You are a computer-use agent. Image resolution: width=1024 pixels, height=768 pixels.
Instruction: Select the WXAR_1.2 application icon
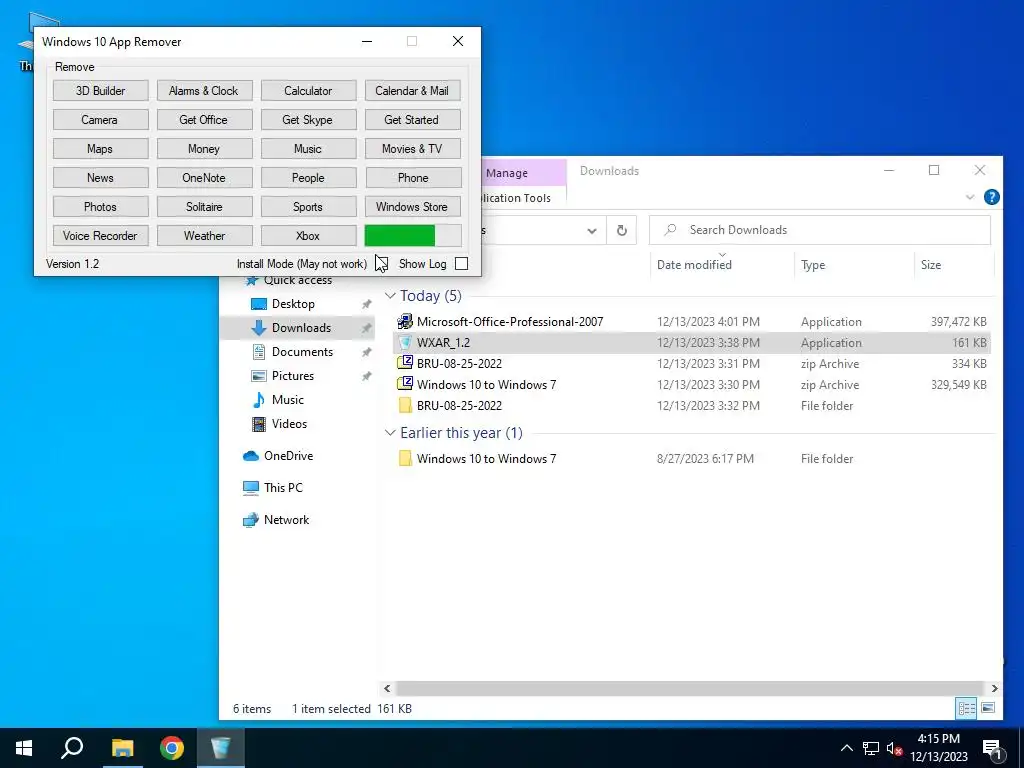click(405, 342)
